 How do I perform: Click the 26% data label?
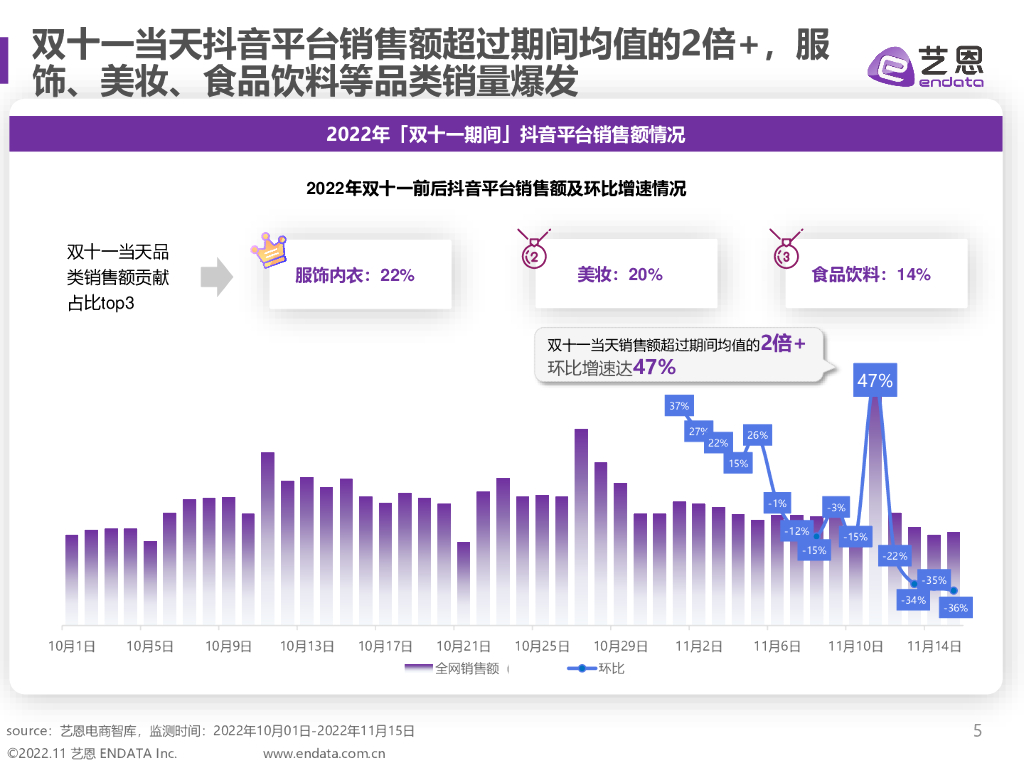(758, 435)
